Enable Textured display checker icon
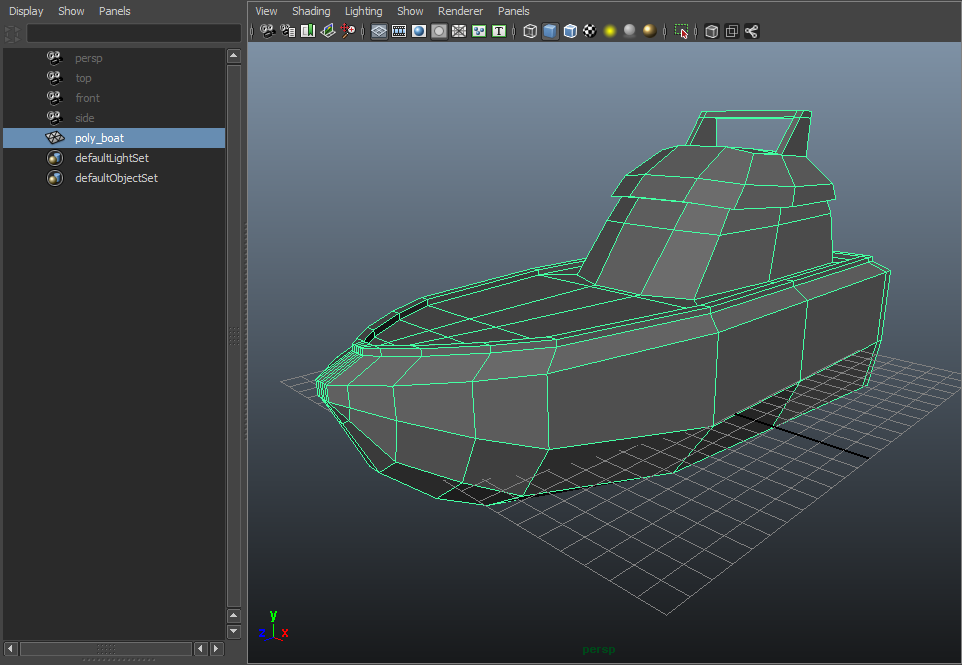 point(590,31)
